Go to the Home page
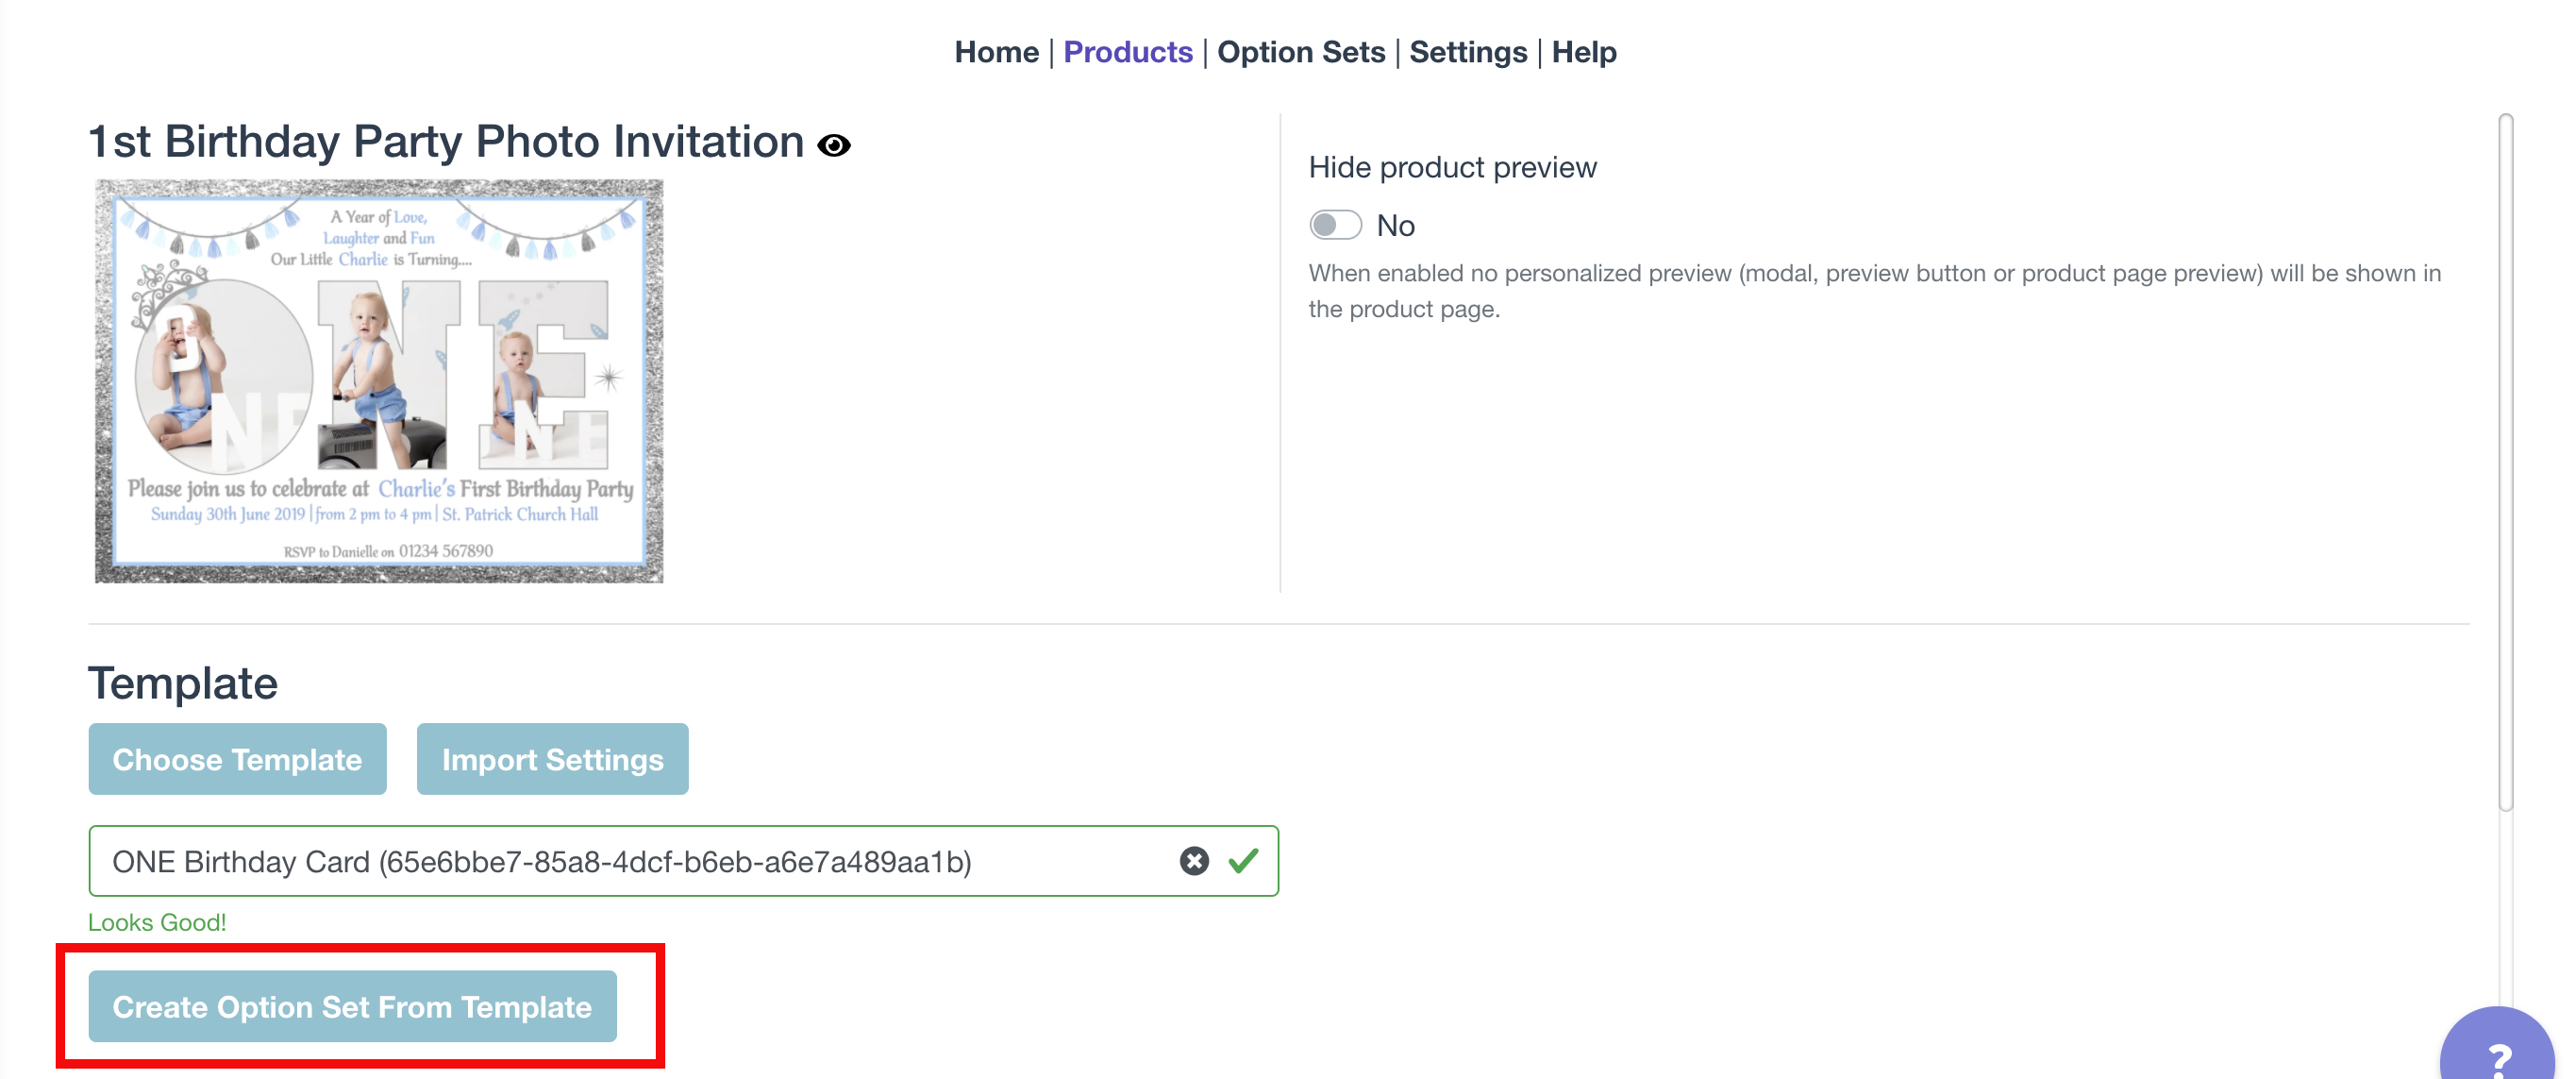The image size is (2576, 1079). pyautogui.click(x=996, y=52)
